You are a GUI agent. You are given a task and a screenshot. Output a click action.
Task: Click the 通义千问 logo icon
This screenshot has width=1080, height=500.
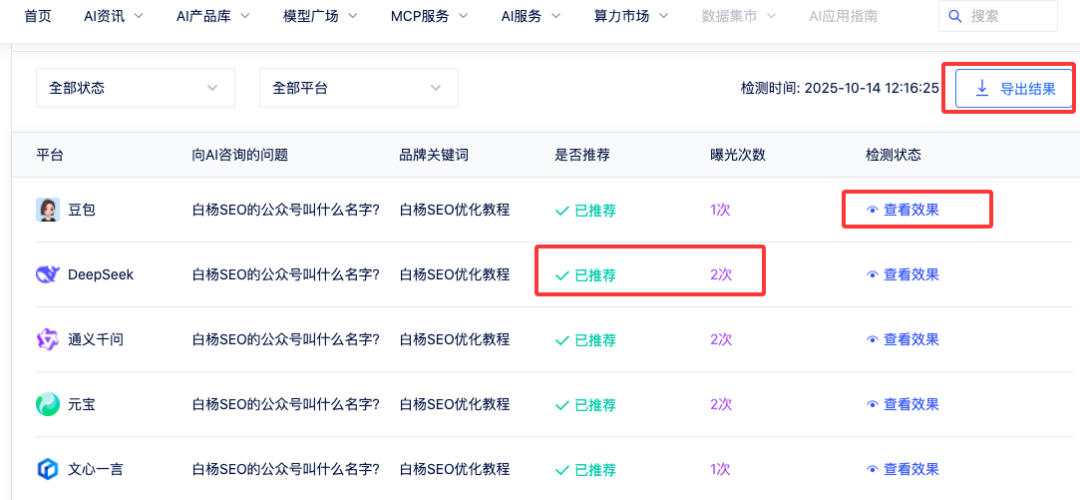tap(48, 340)
